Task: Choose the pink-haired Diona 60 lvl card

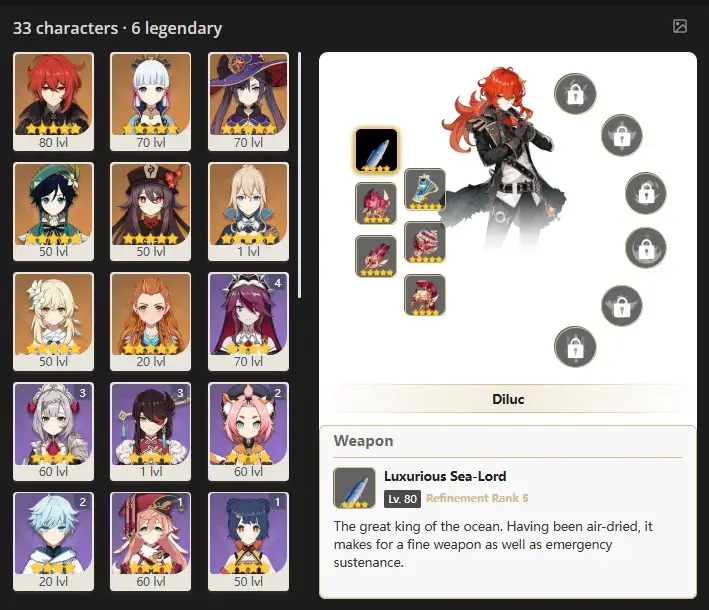Action: click(248, 431)
